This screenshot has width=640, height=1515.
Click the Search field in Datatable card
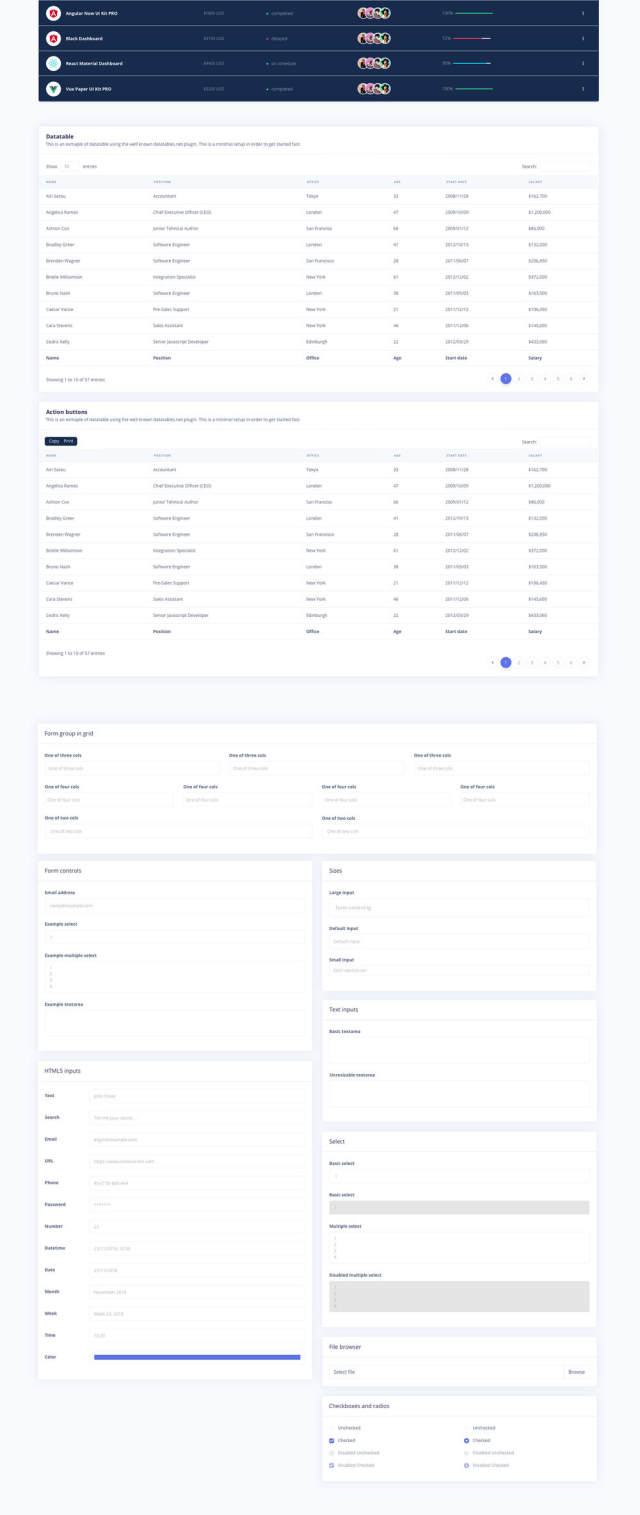pos(564,166)
